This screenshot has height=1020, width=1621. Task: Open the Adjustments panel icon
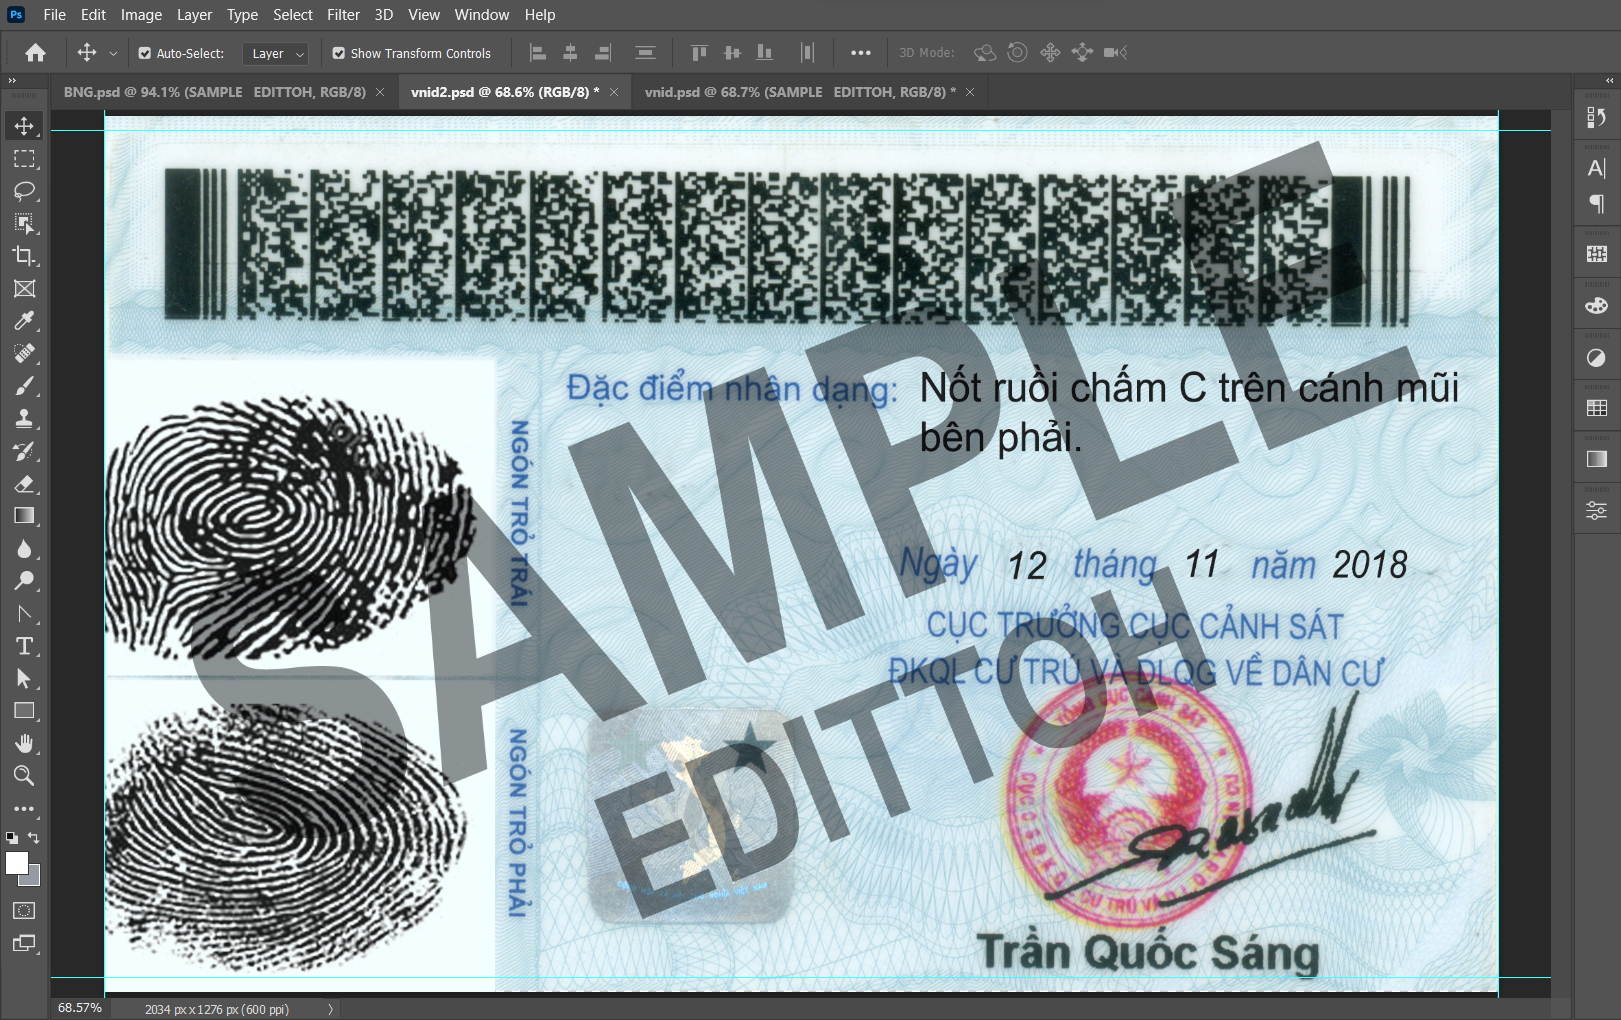tap(1597, 358)
